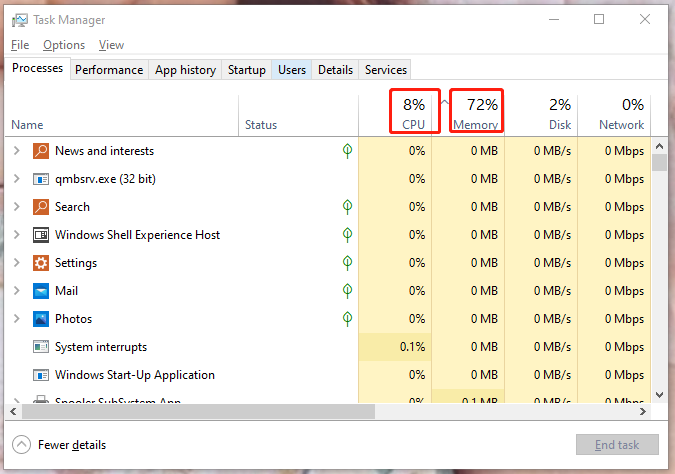Click the 0 MB memory value for Mail
The image size is (675, 474).
coord(484,291)
